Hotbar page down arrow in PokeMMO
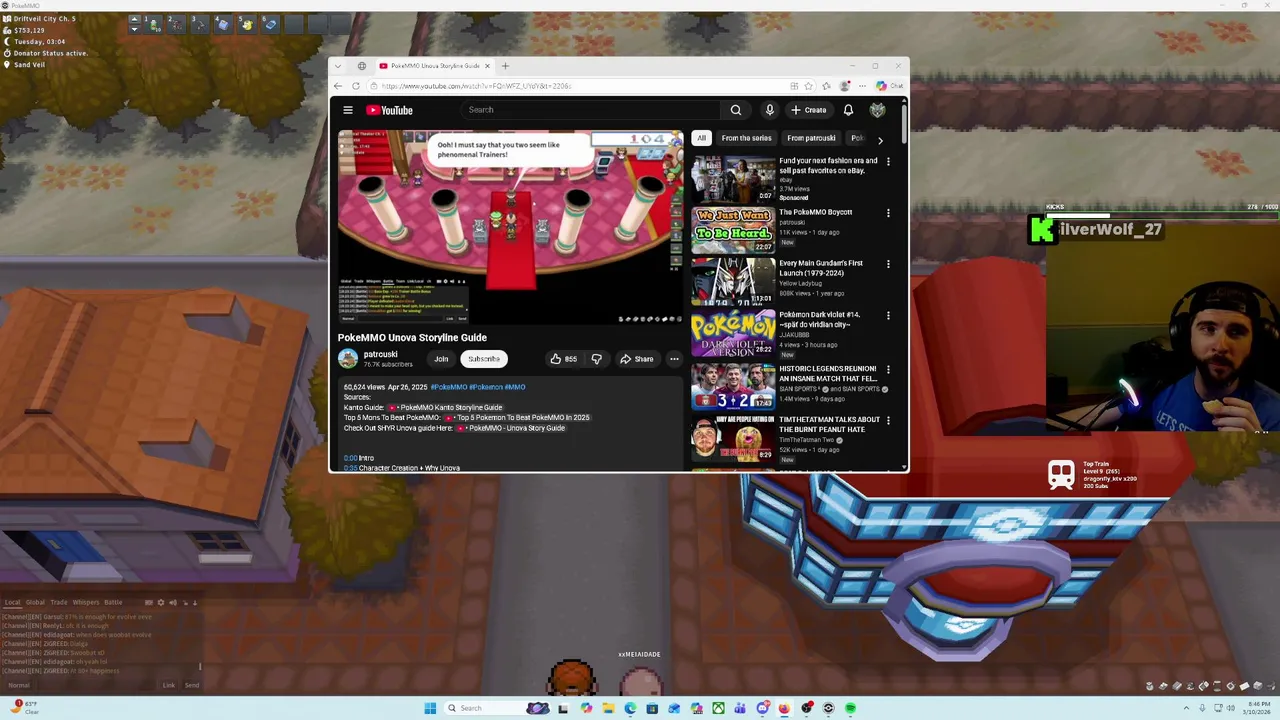The width and height of the screenshot is (1280, 720). (135, 29)
